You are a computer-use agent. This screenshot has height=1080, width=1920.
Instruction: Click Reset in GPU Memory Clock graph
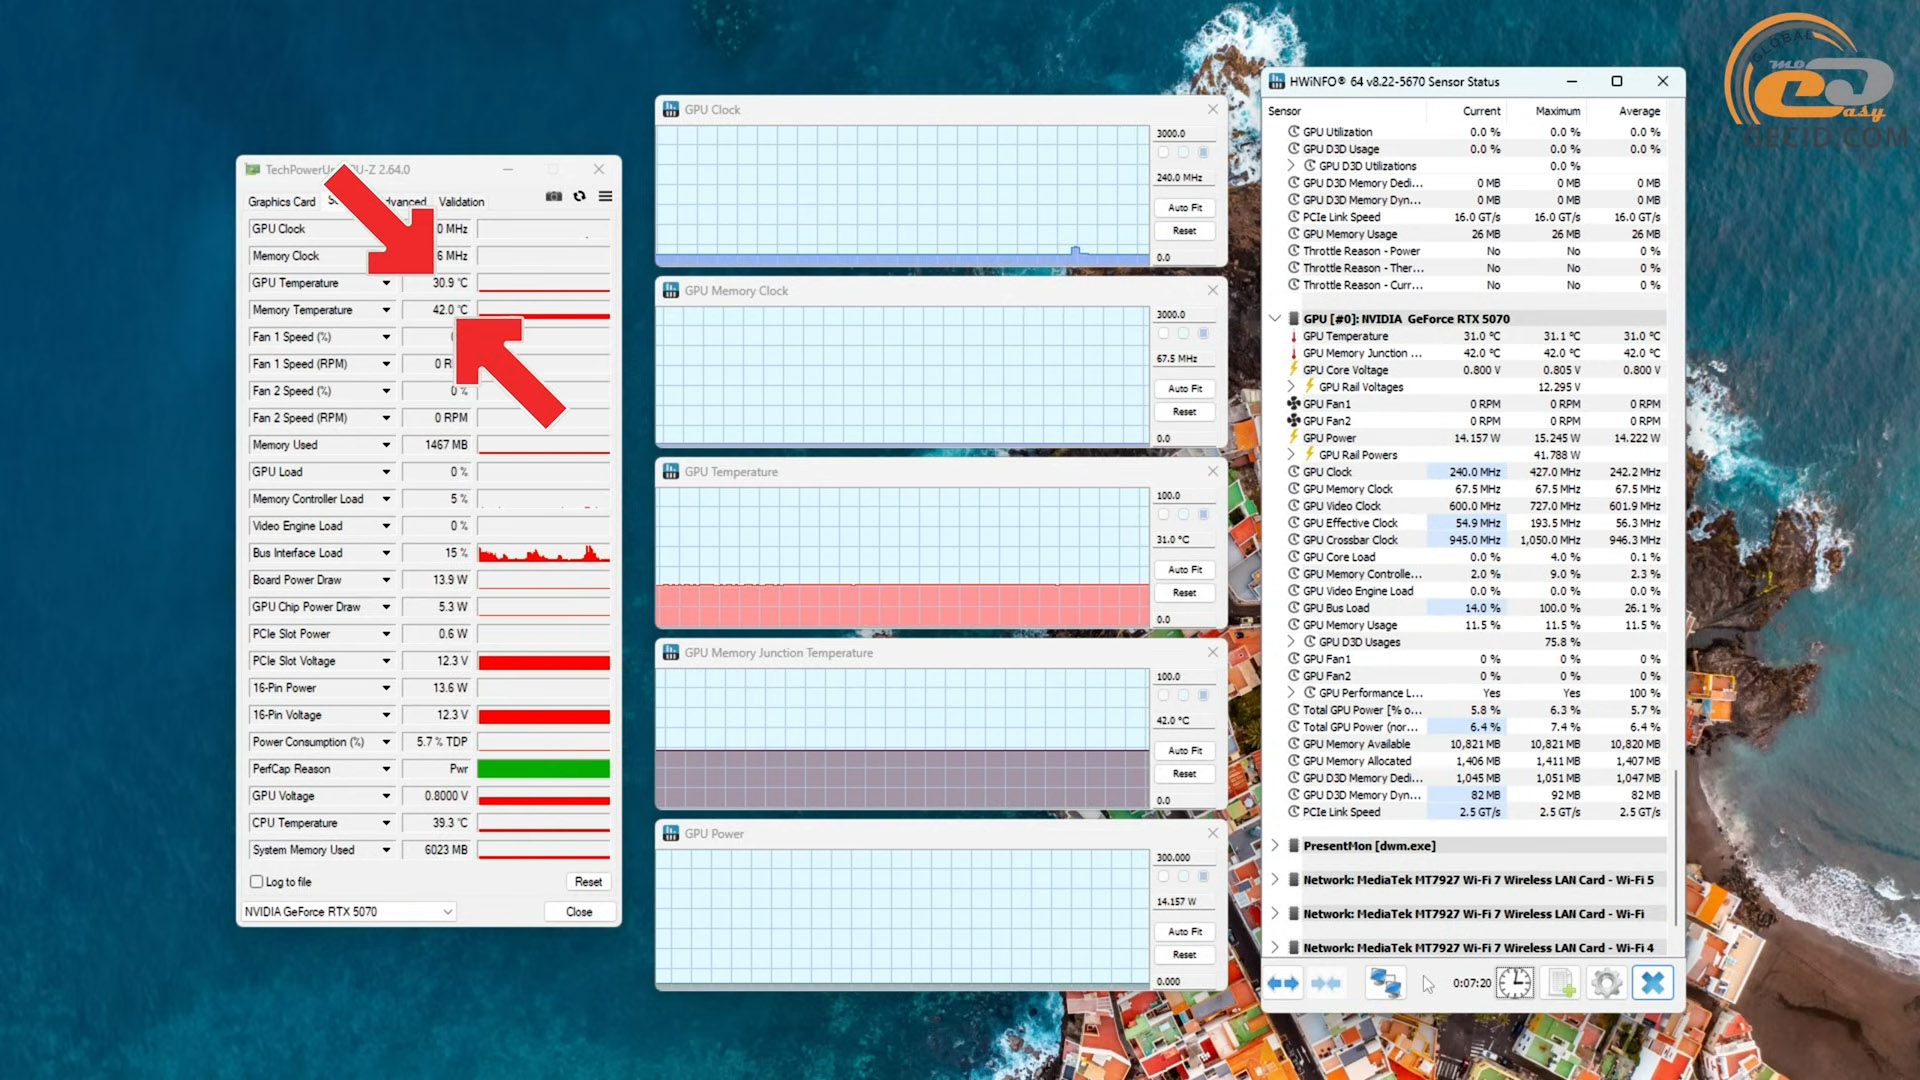coord(1185,412)
